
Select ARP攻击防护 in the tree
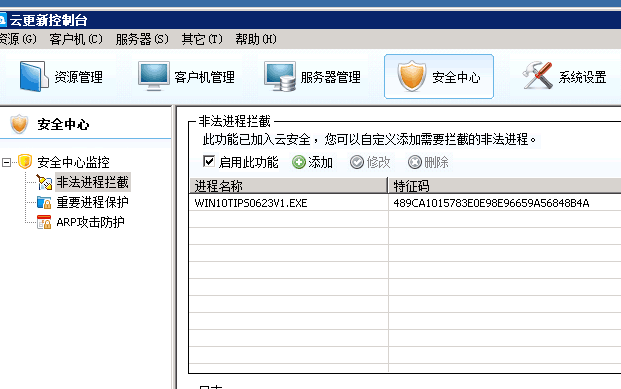(90, 222)
